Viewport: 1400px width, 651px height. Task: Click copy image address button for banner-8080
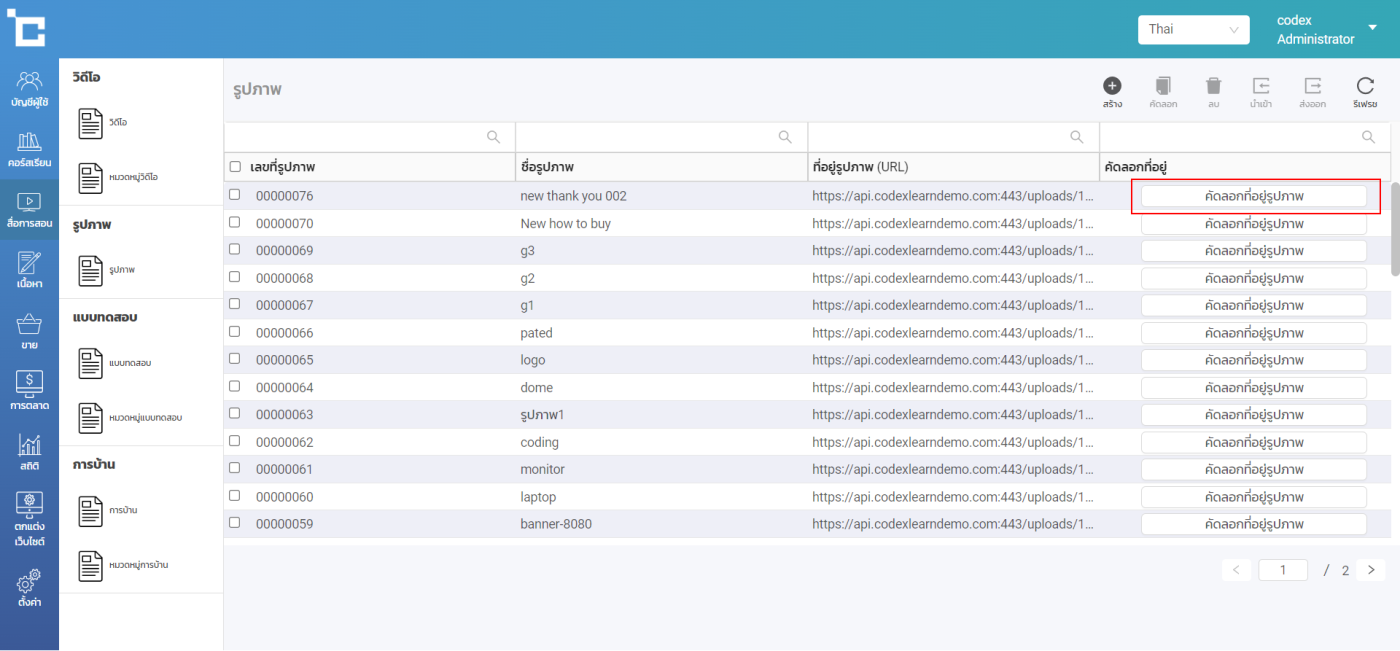click(1253, 524)
